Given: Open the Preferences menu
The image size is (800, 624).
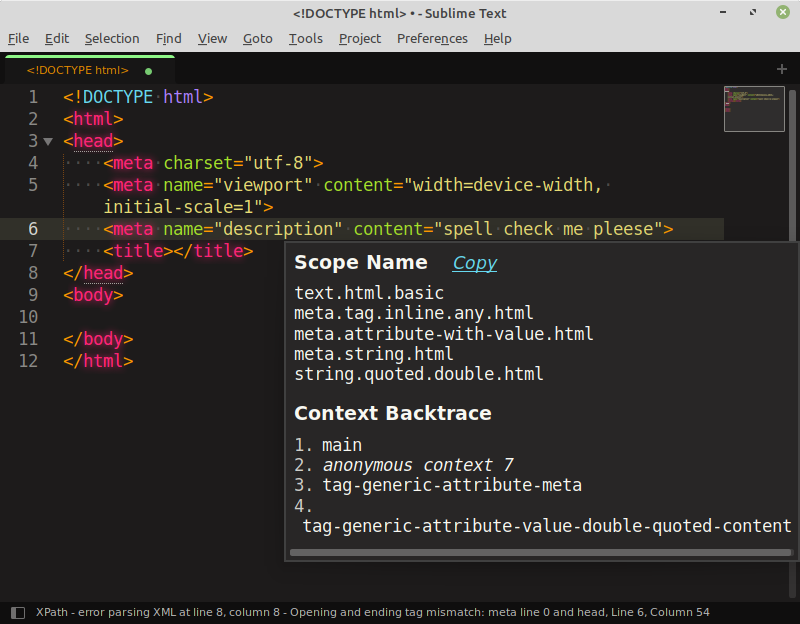Looking at the screenshot, I should (432, 39).
